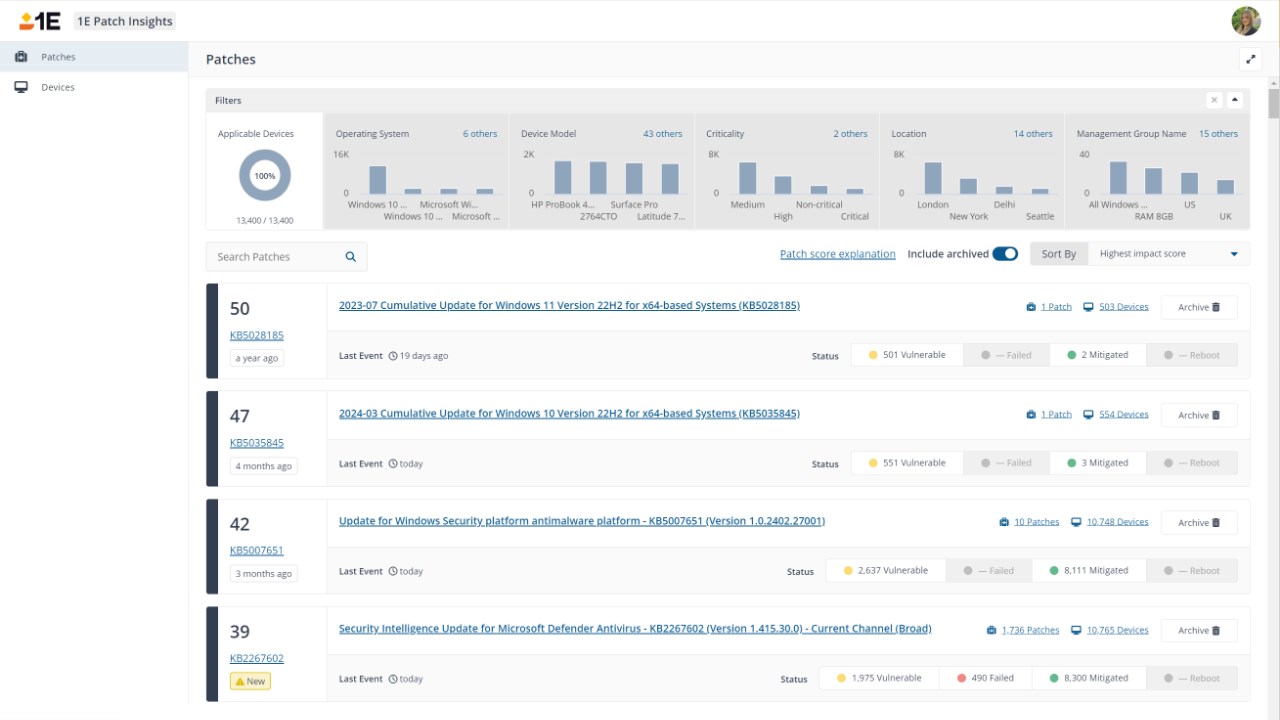Viewport: 1280px width, 720px height.
Task: Click the Applicable Devices 100% donut chart
Action: coord(265,176)
